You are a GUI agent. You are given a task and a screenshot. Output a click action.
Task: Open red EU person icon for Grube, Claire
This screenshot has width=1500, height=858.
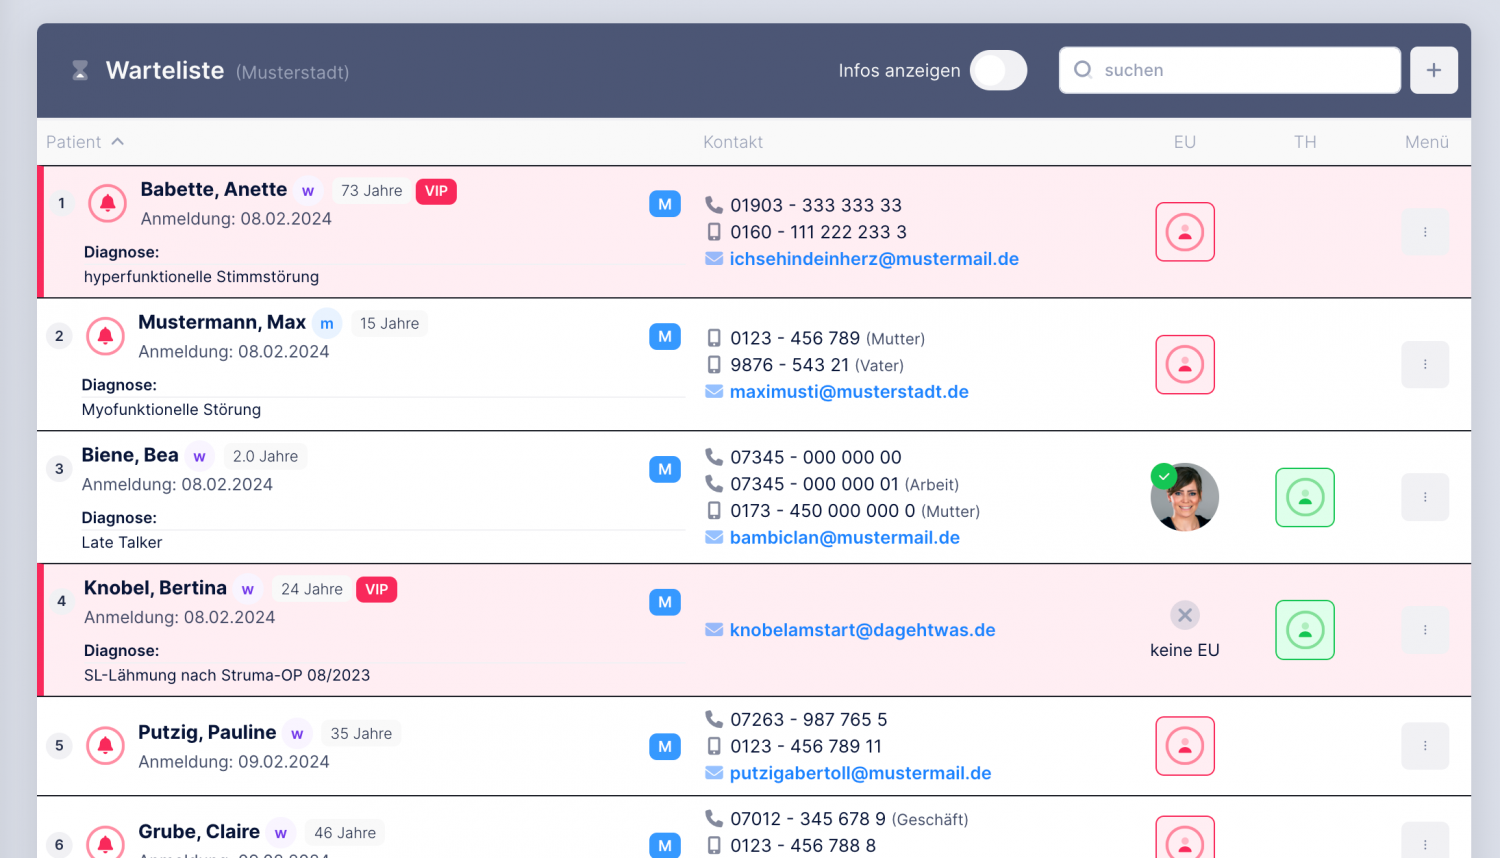tap(1185, 838)
